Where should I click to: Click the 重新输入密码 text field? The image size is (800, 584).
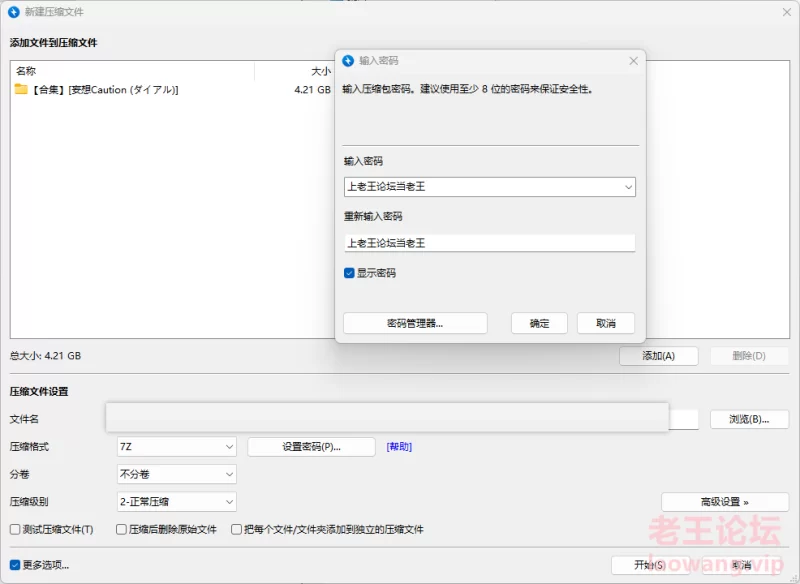click(489, 243)
